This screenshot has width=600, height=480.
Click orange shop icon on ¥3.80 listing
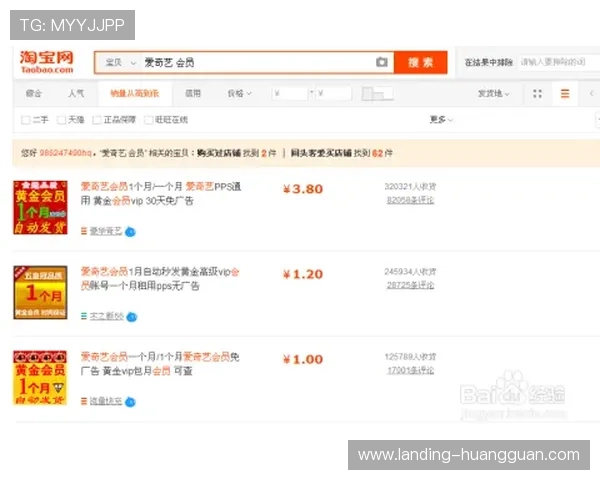84,231
